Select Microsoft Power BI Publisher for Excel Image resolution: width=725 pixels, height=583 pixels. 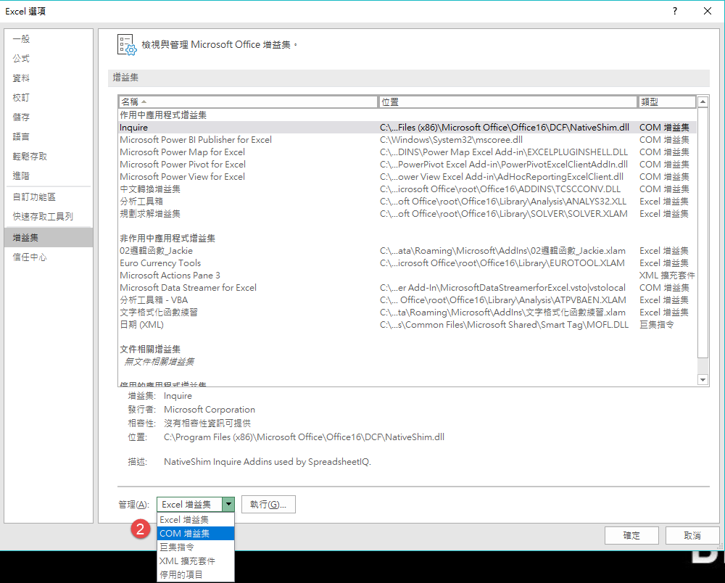click(x=407, y=140)
